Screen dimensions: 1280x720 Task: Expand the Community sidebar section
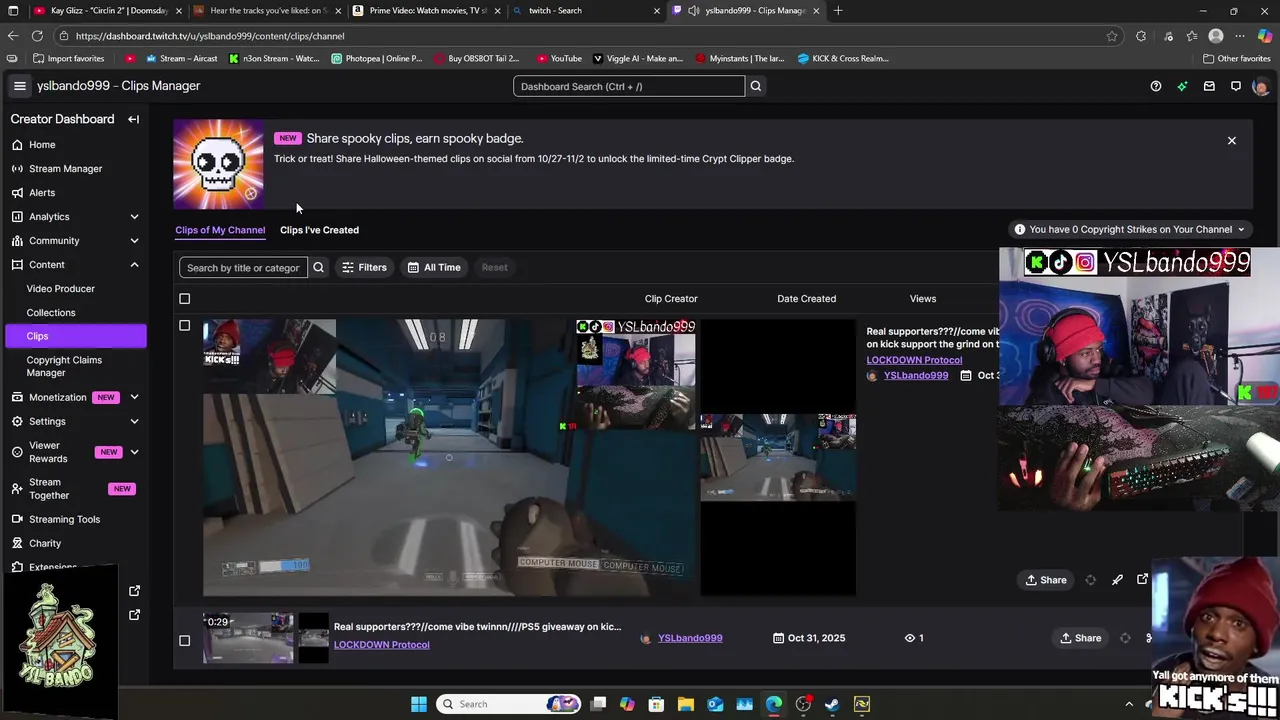134,241
